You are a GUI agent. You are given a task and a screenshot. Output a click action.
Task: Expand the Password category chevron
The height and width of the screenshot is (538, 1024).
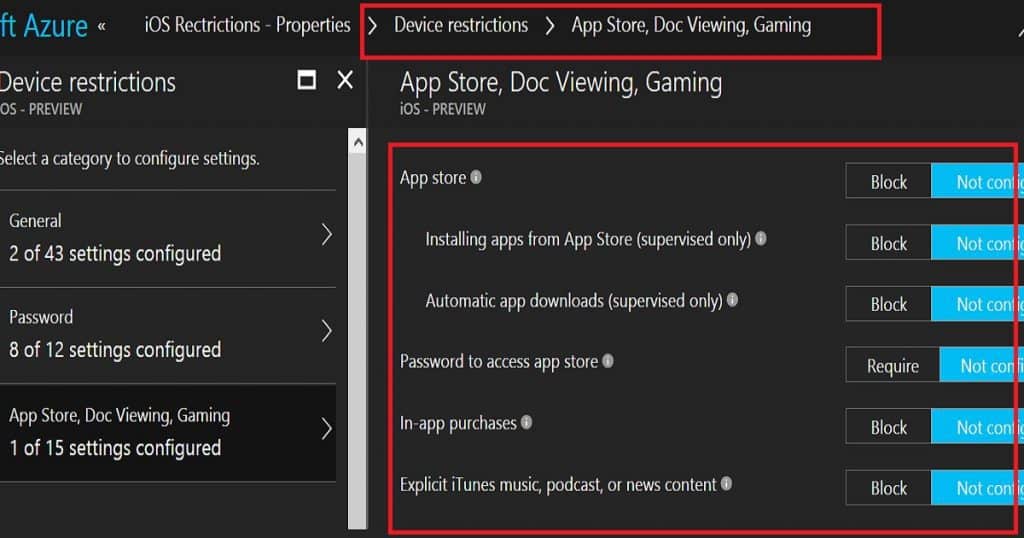(326, 331)
